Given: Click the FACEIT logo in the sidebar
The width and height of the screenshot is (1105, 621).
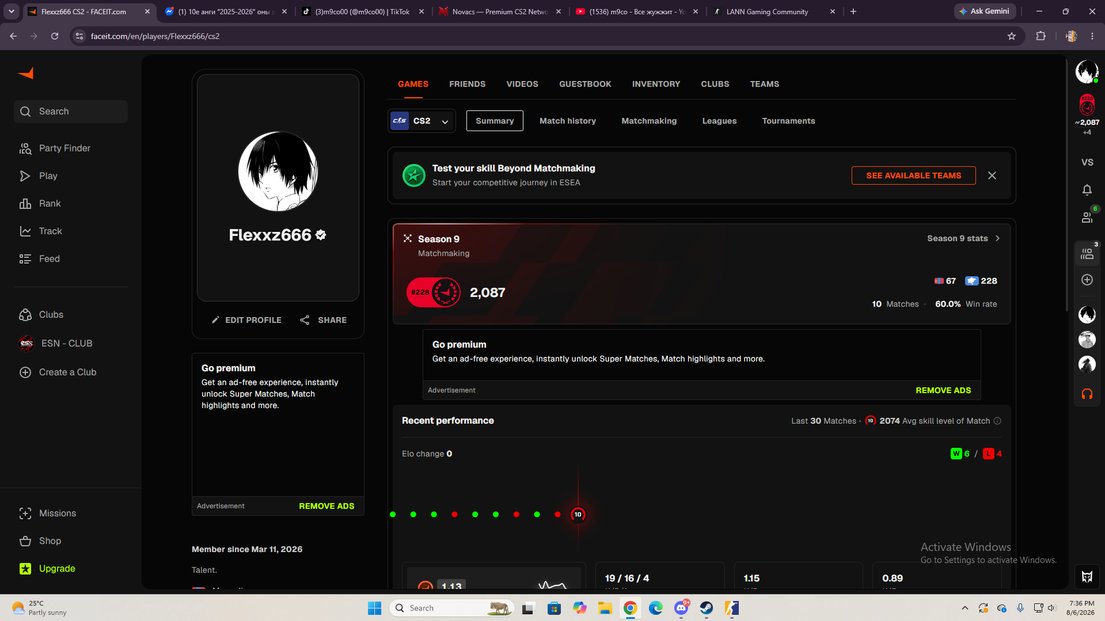Looking at the screenshot, I should tap(26, 73).
